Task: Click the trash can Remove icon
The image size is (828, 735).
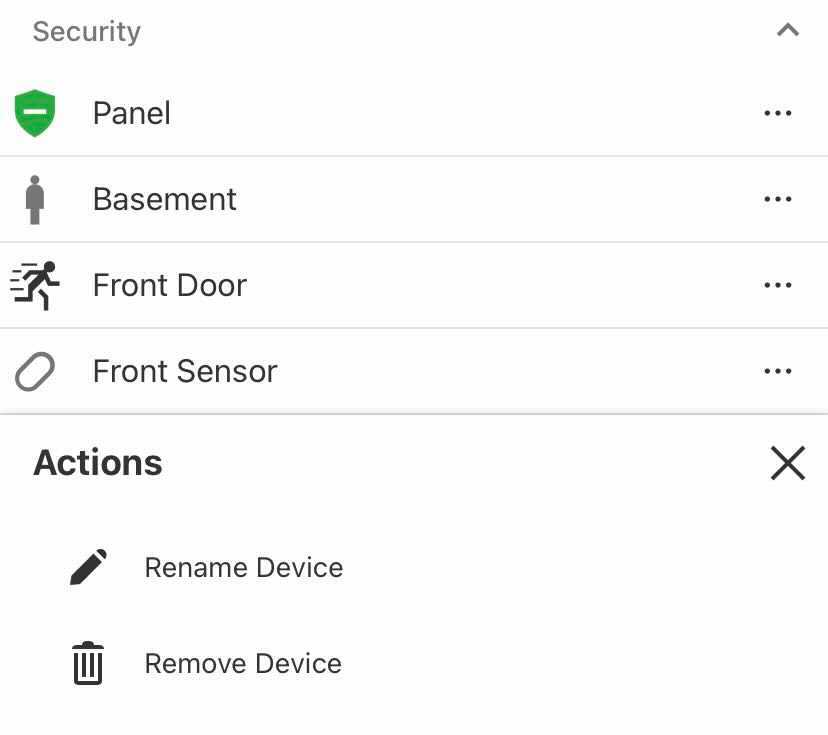Action: pyautogui.click(x=88, y=664)
